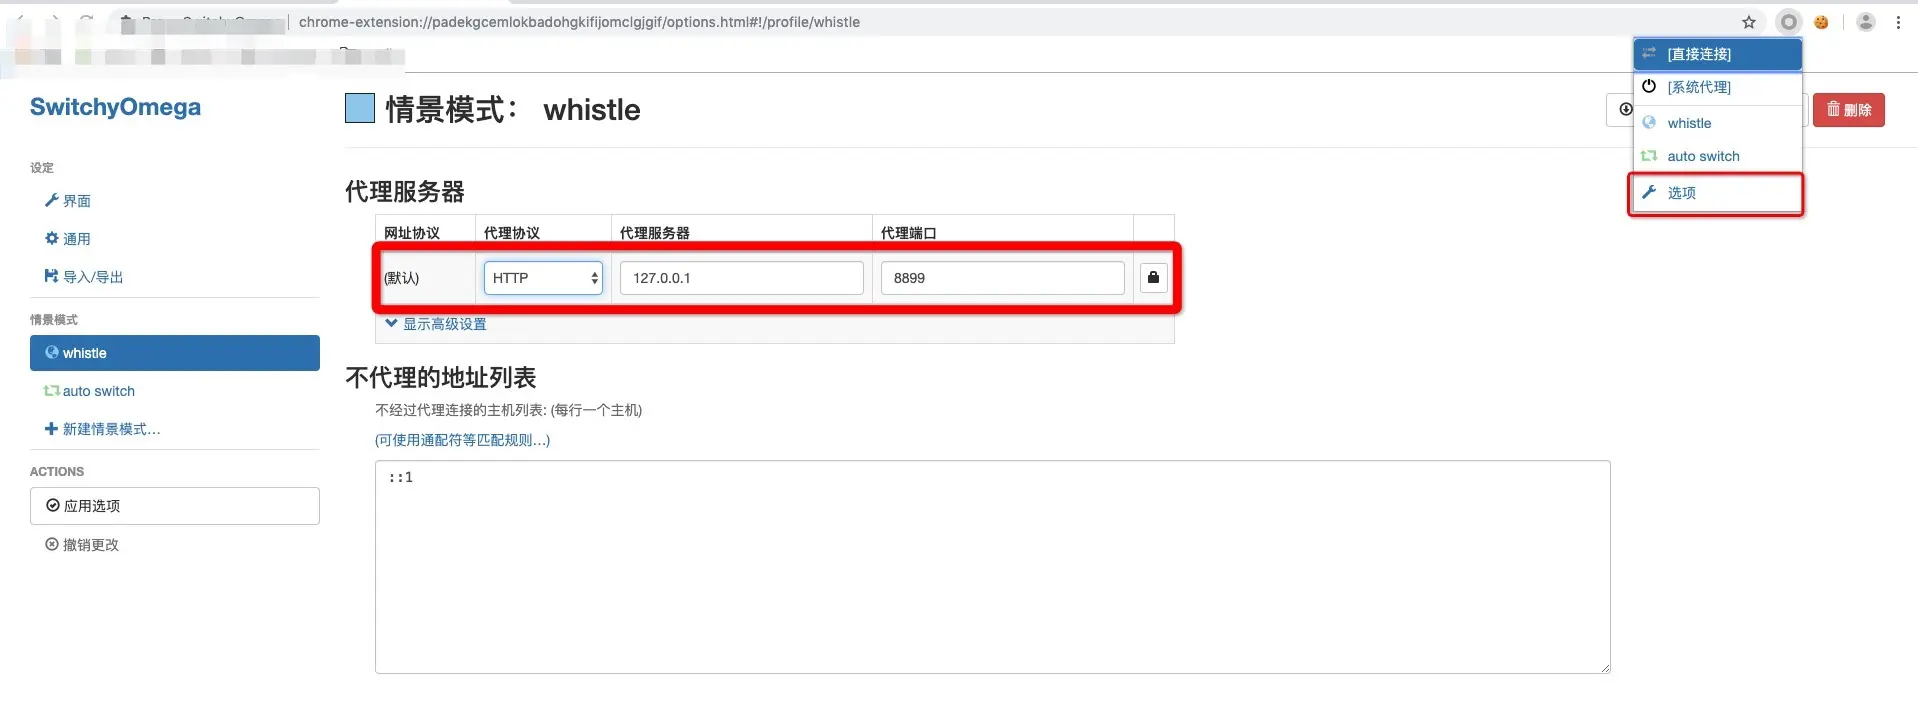
Task: Click the bookmark star icon in address bar
Action: pos(1749,22)
